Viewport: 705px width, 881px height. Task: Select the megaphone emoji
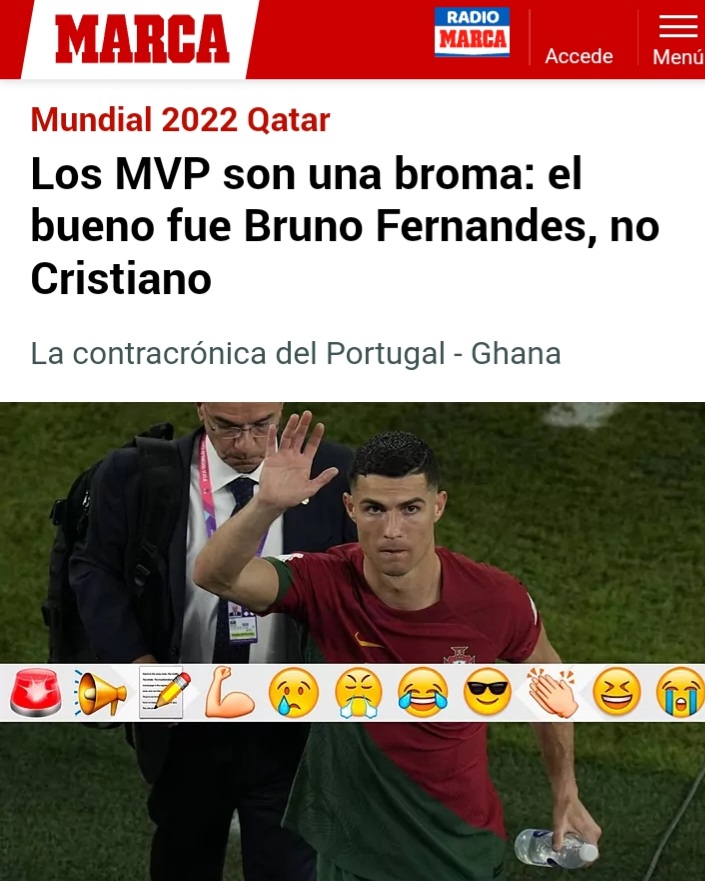[100, 693]
